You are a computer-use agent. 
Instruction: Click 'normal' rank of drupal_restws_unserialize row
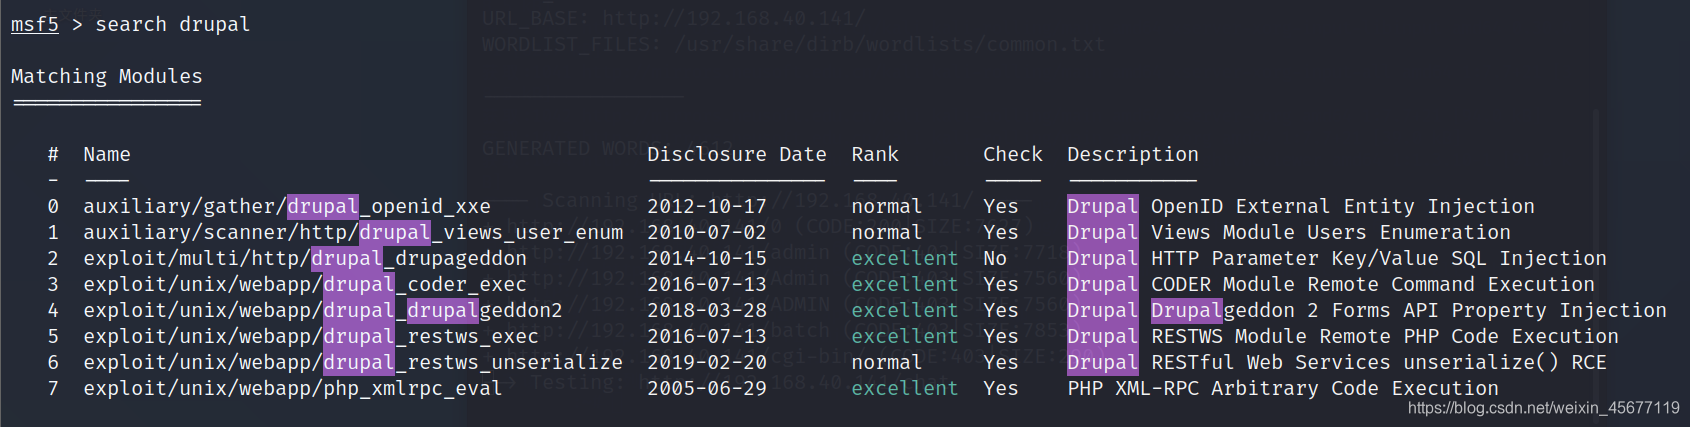click(x=887, y=362)
